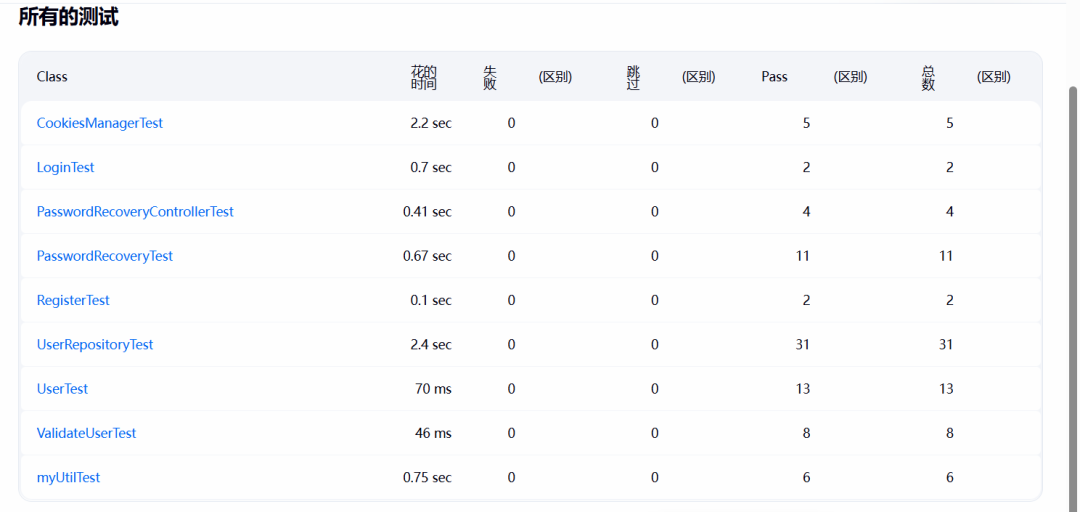Open the RegisterTest class link
The width and height of the screenshot is (1080, 512).
pyautogui.click(x=73, y=300)
